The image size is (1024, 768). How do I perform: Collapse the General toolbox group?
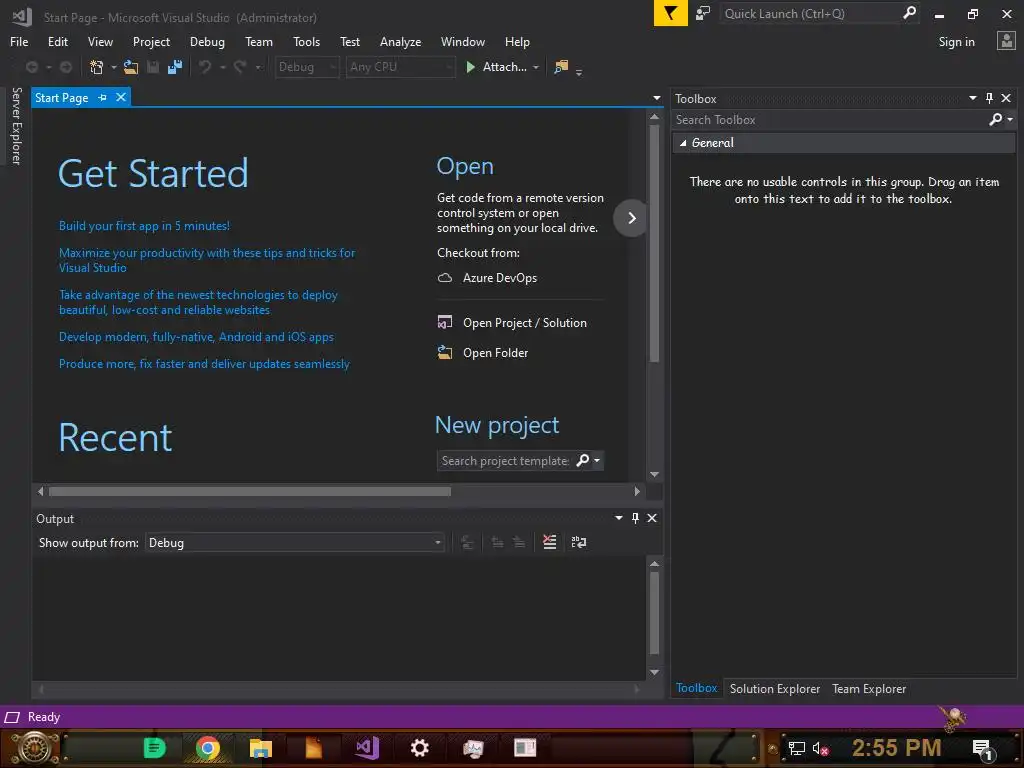coord(682,143)
